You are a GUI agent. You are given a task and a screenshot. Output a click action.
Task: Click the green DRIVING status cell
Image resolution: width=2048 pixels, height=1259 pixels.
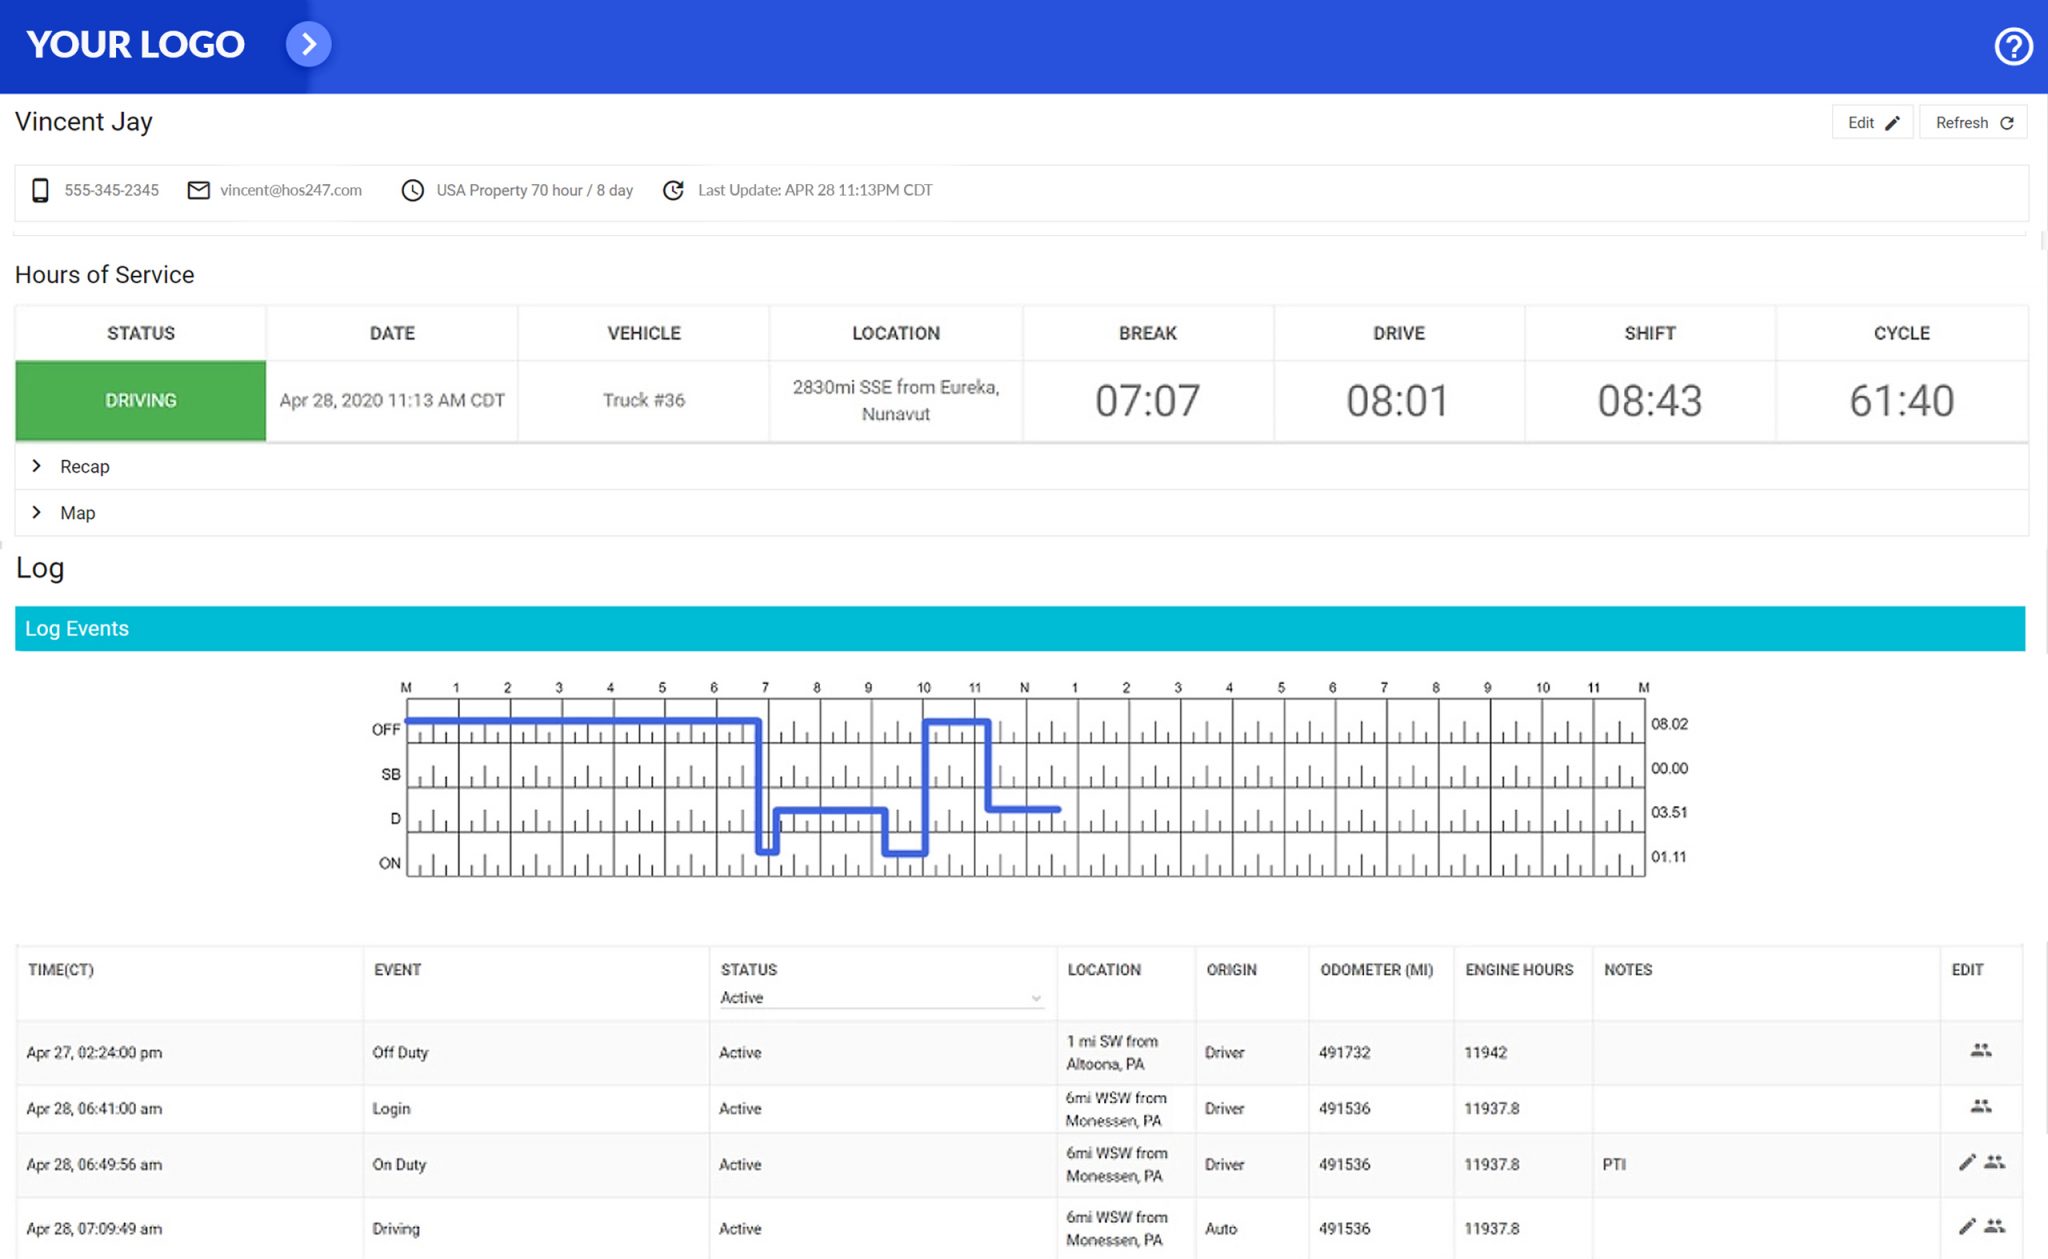coord(141,400)
